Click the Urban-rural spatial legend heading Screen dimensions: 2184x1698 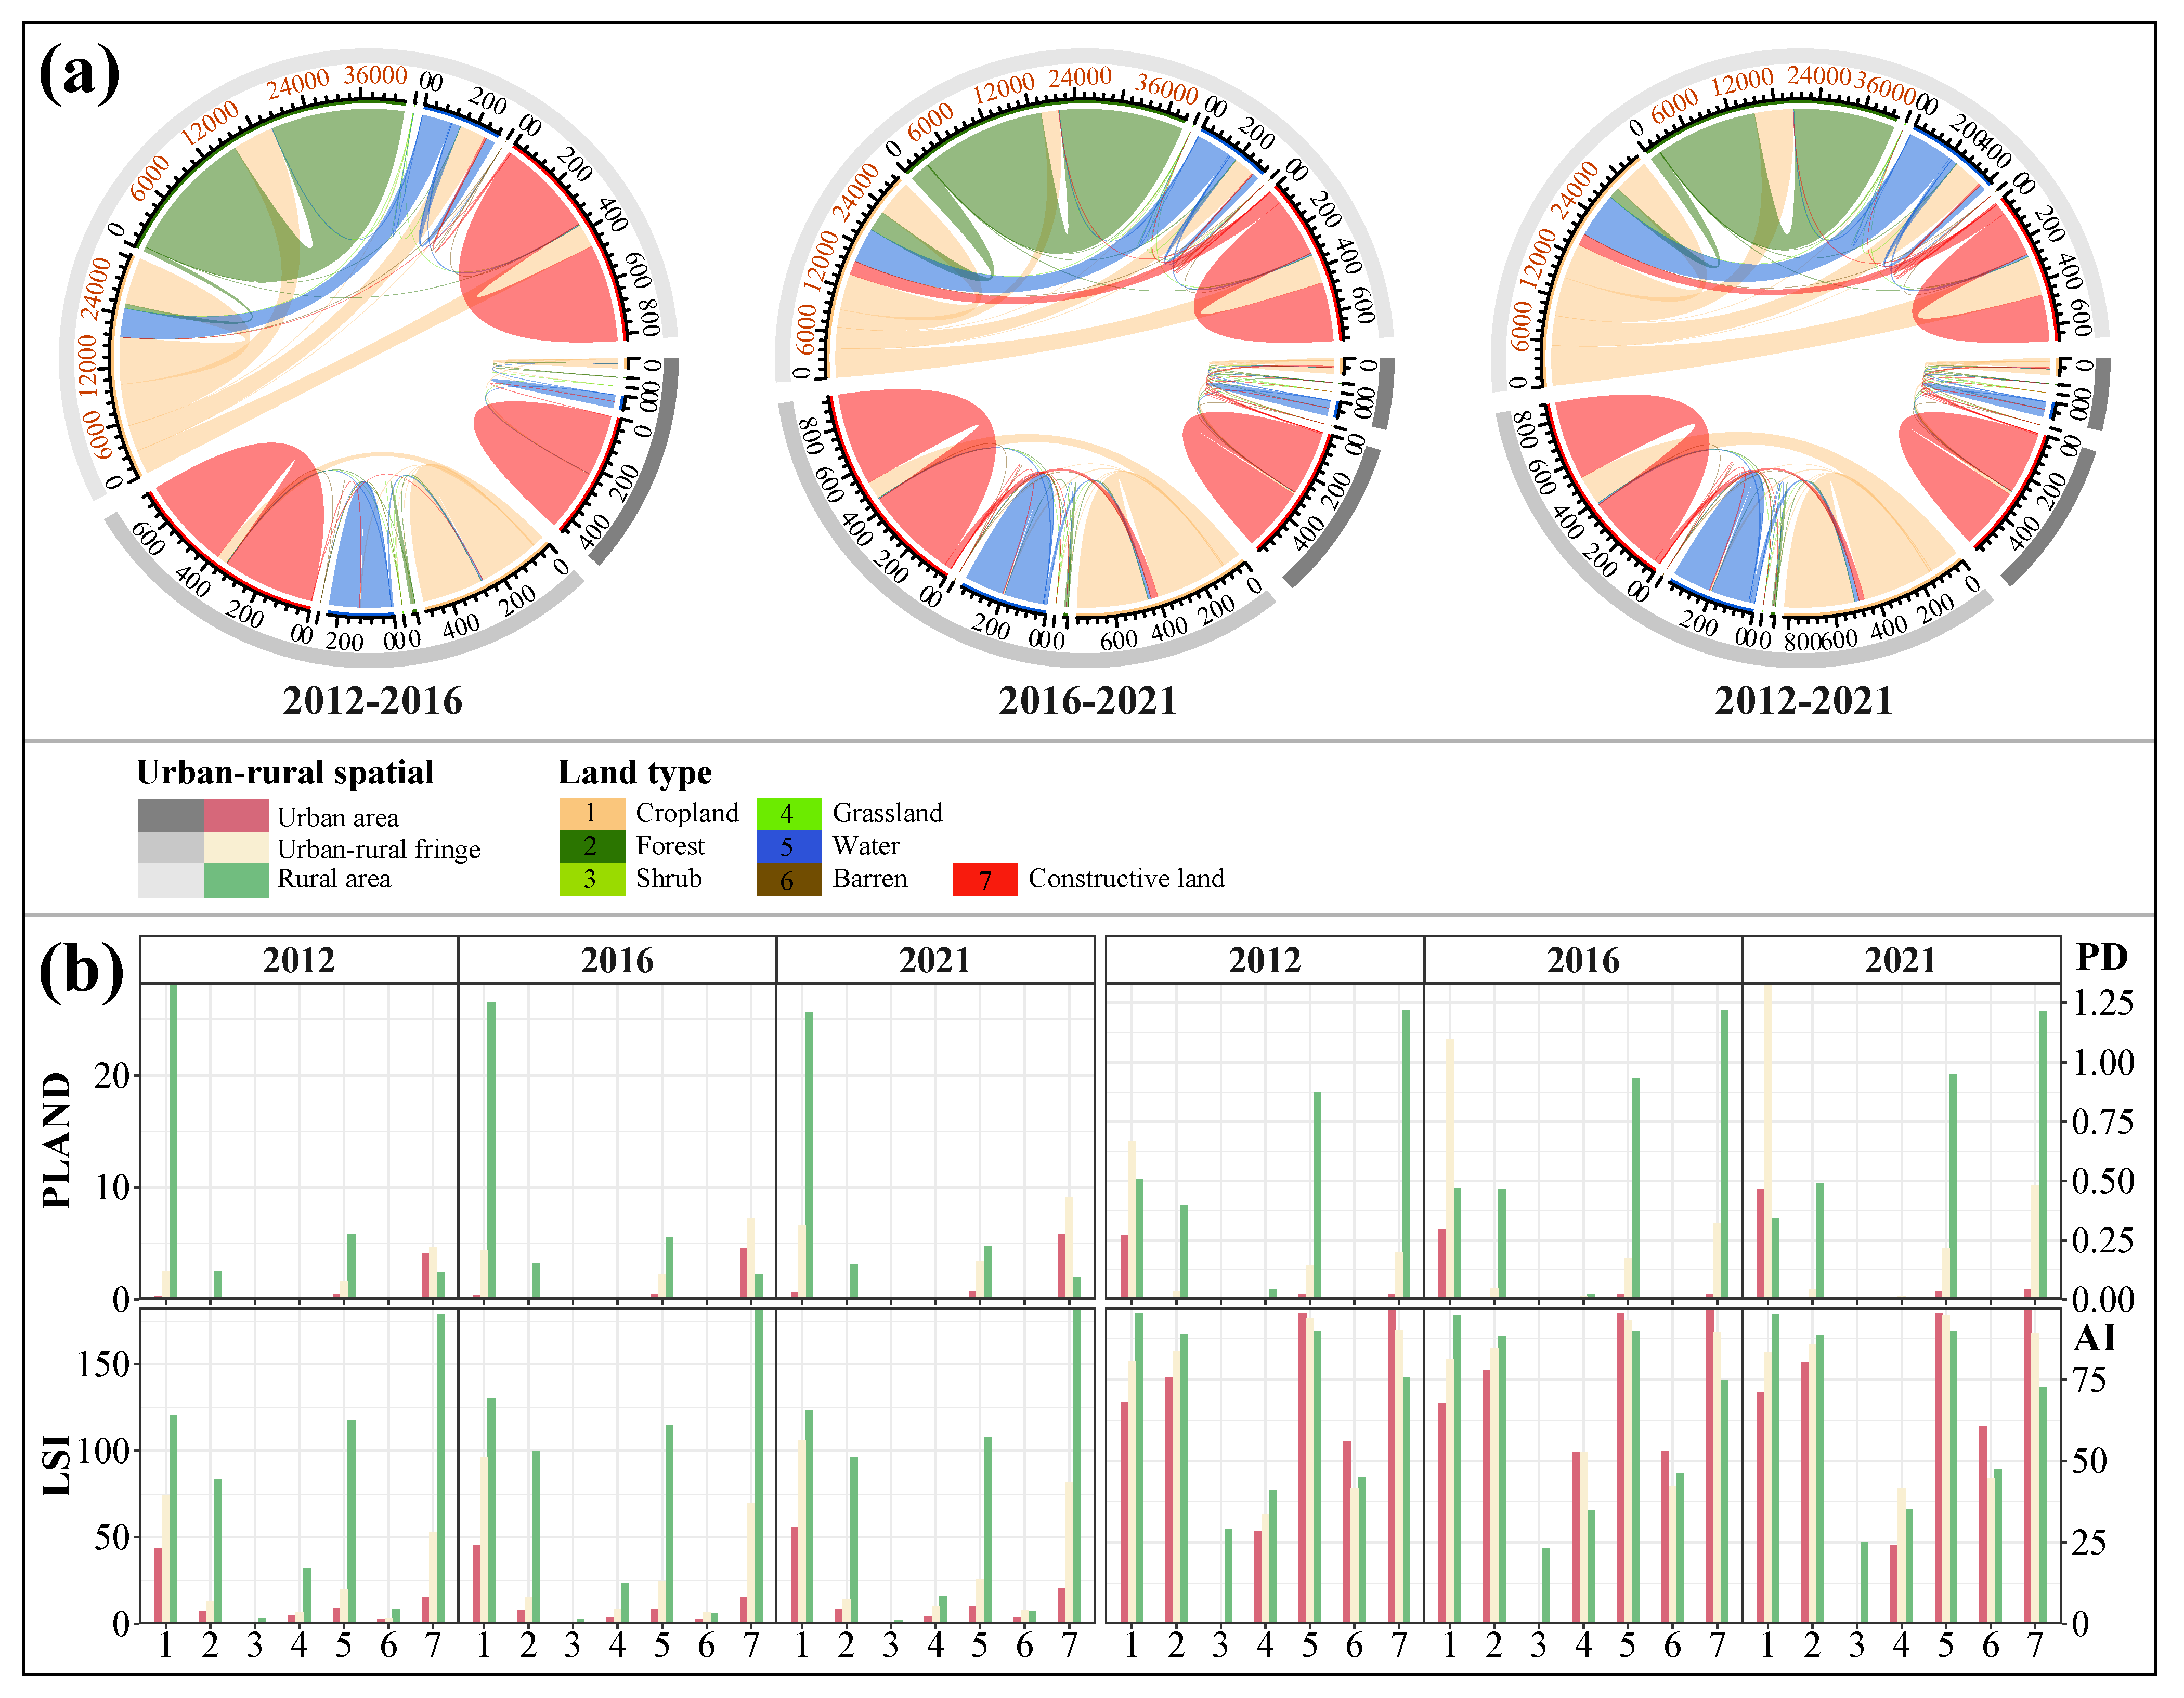click(x=285, y=772)
